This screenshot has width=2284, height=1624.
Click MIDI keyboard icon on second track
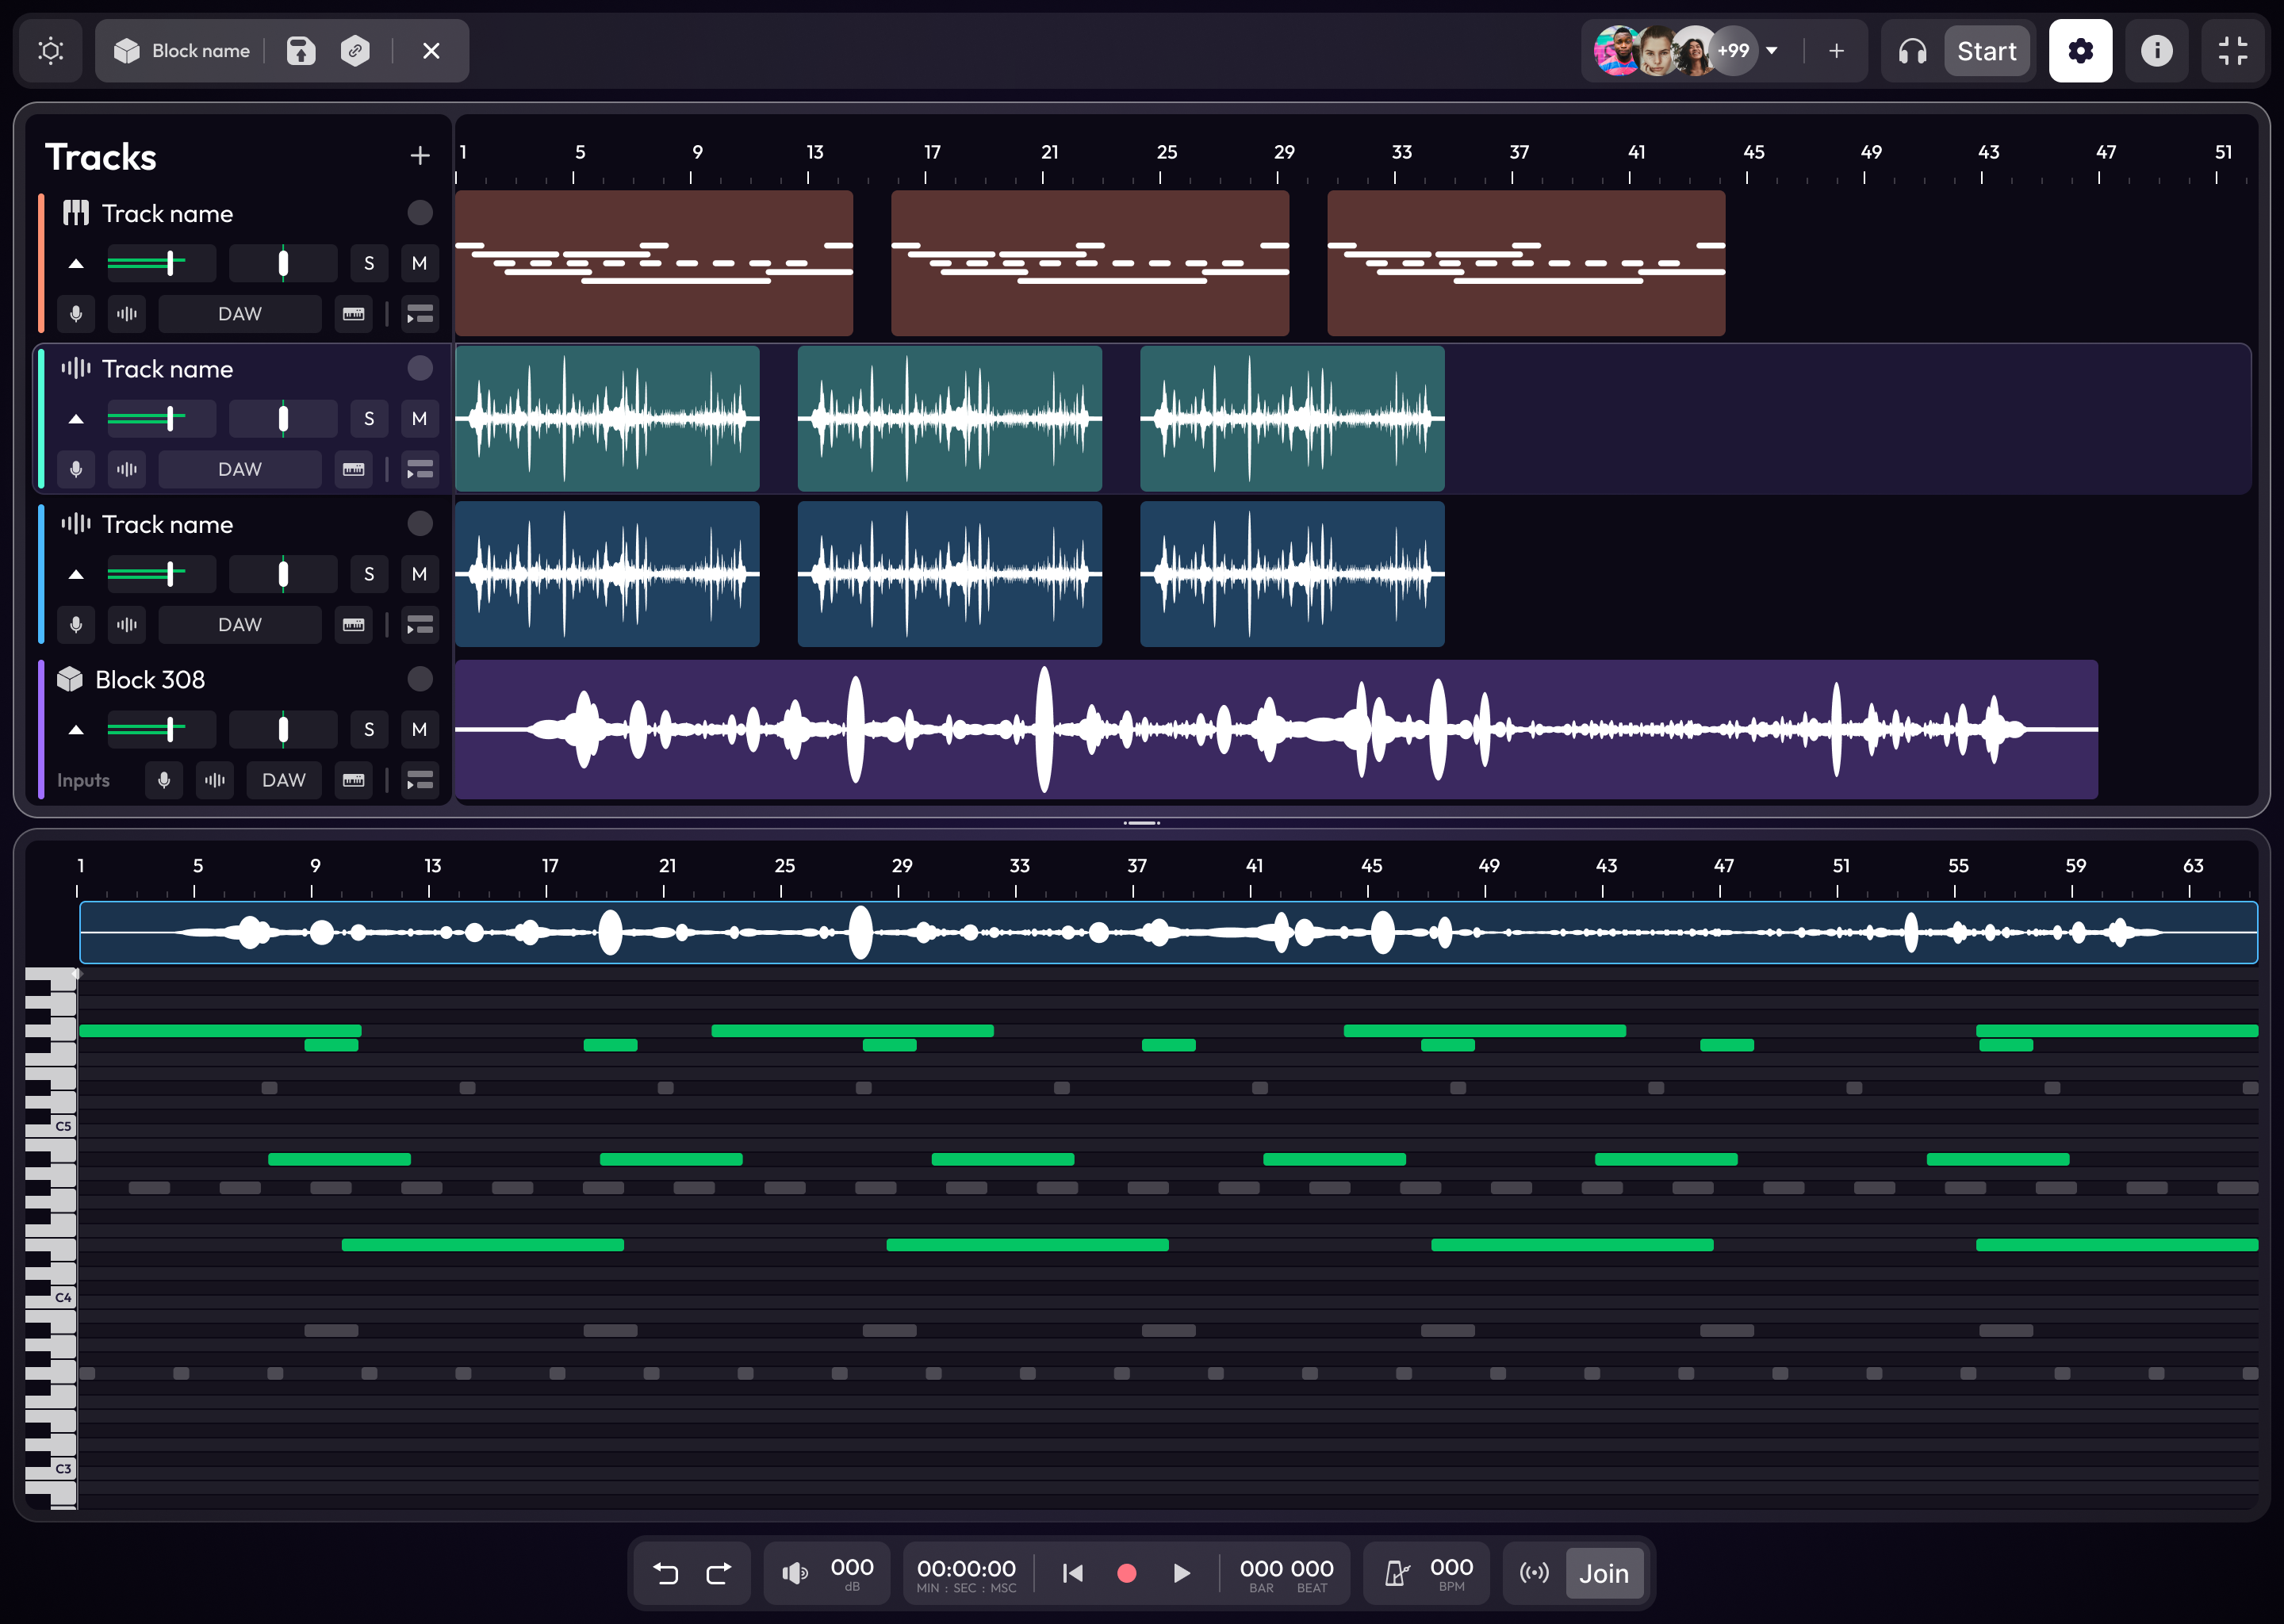click(x=354, y=469)
